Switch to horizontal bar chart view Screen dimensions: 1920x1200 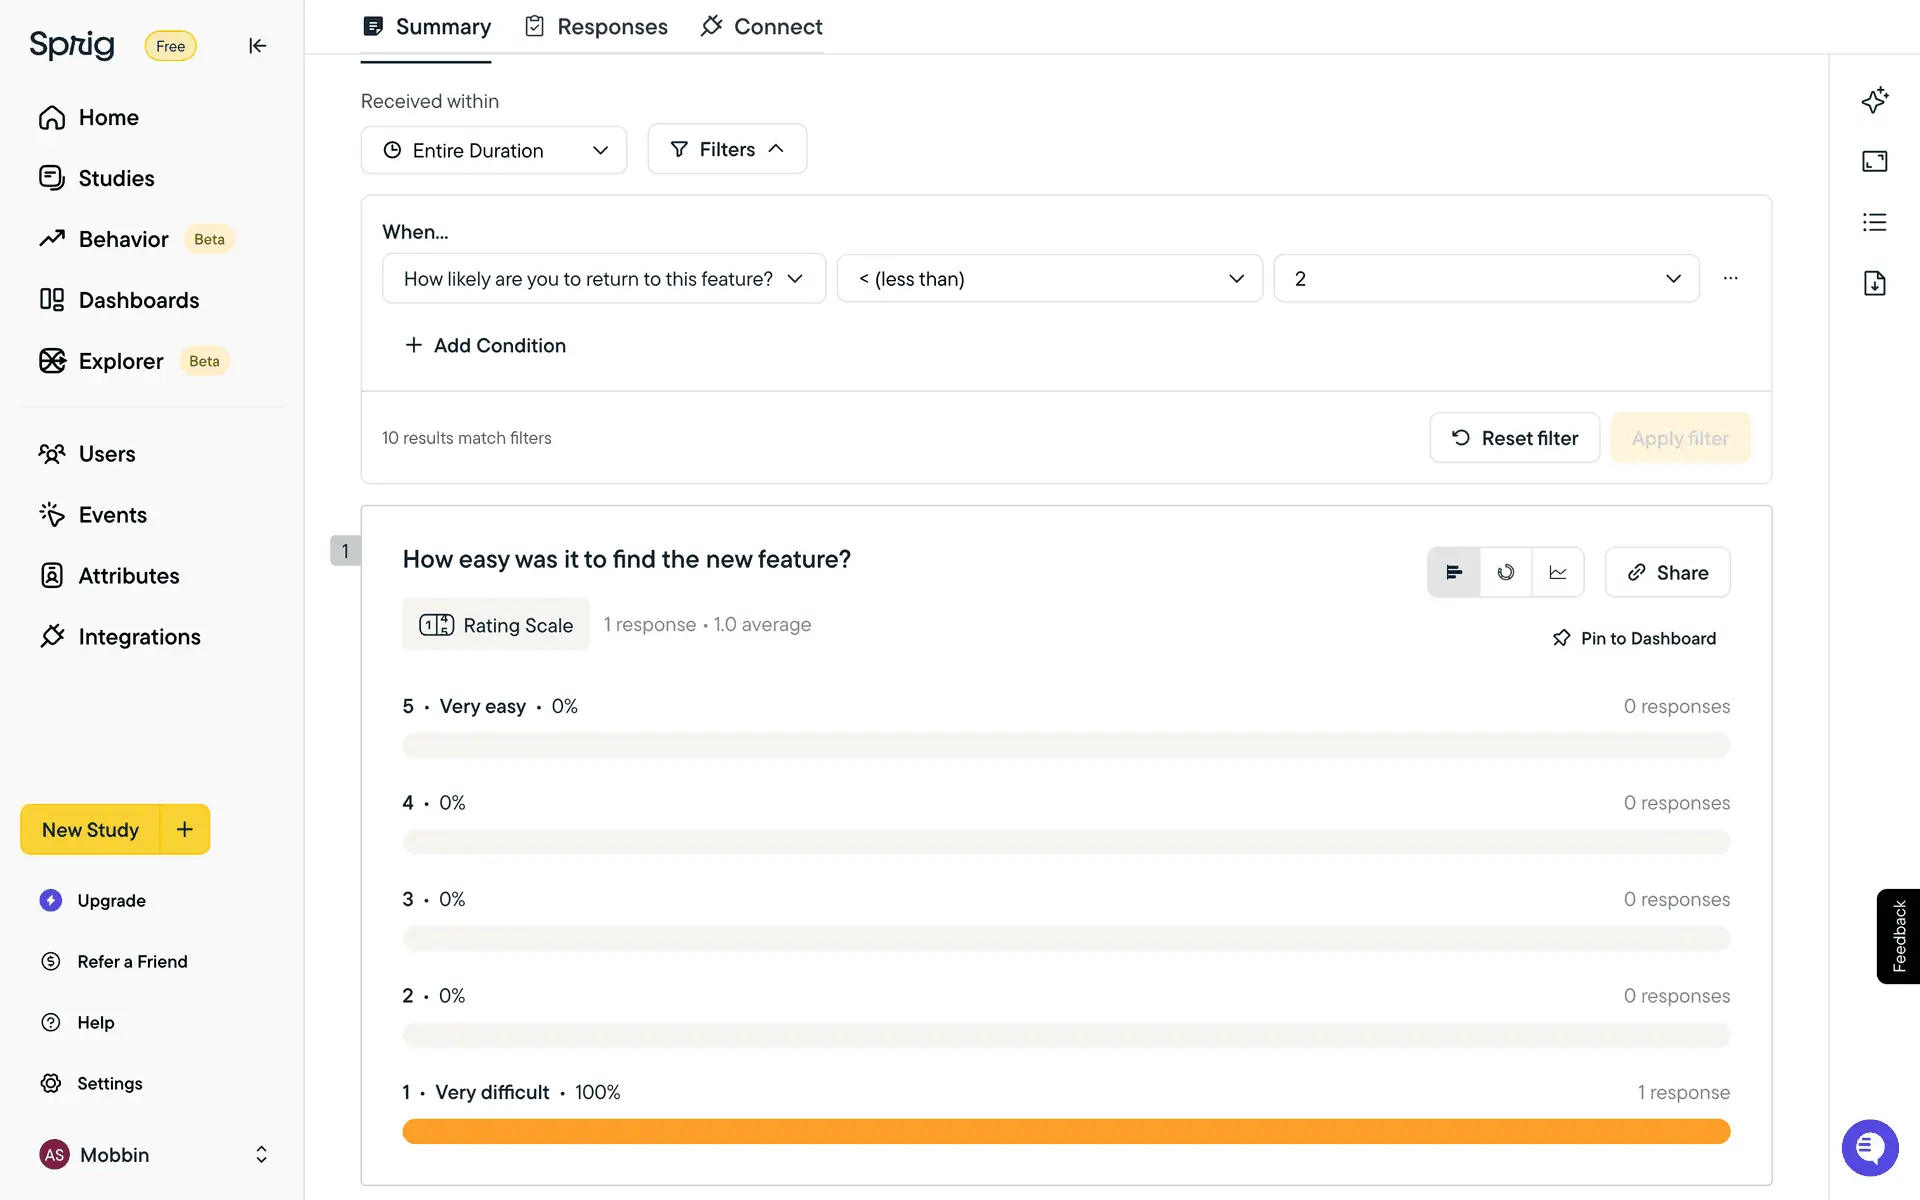click(x=1454, y=572)
